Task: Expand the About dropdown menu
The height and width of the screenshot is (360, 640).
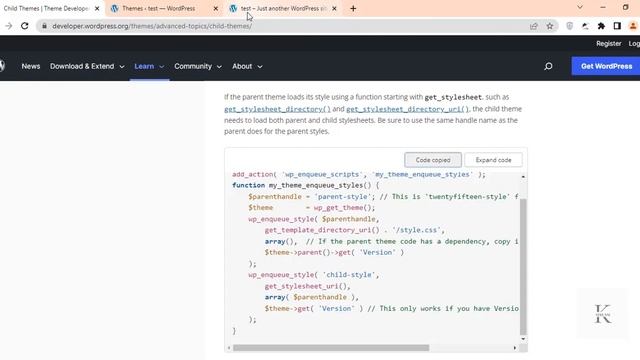Action: tap(247, 66)
